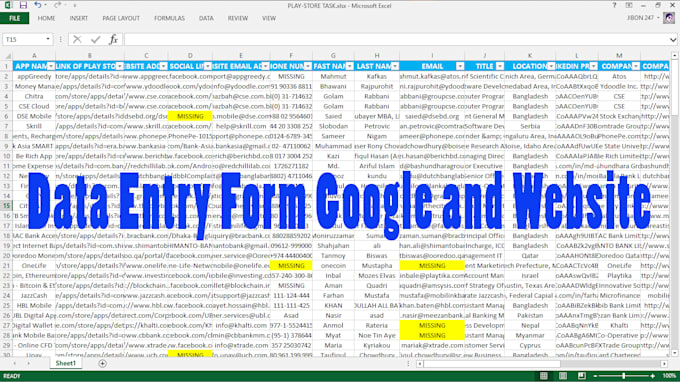Screen dimensions: 680x382
Task: Click the Save icon in quick access toolbar
Action: pos(23,5)
